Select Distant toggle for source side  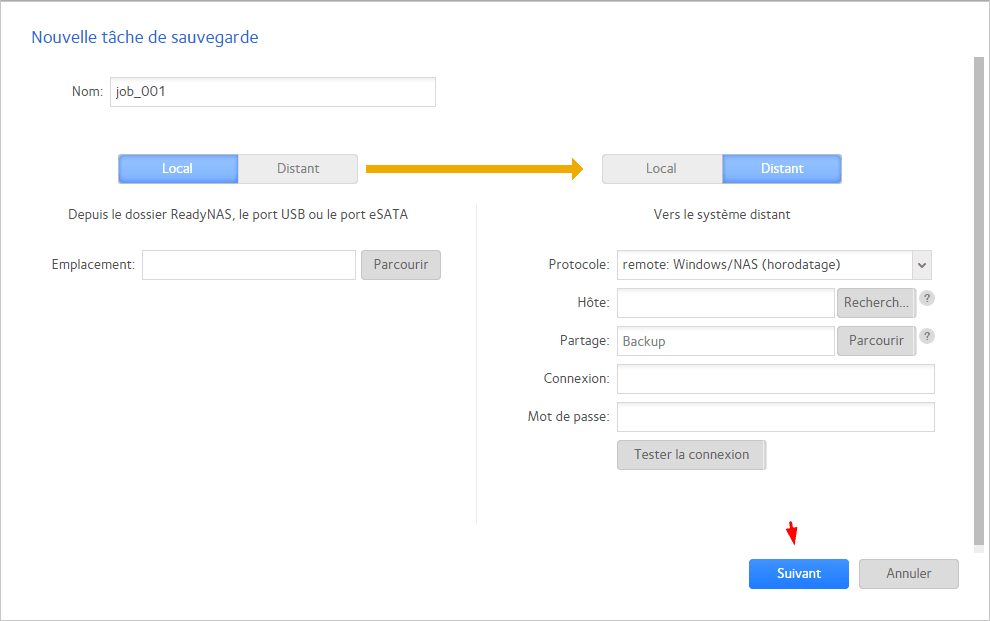298,169
